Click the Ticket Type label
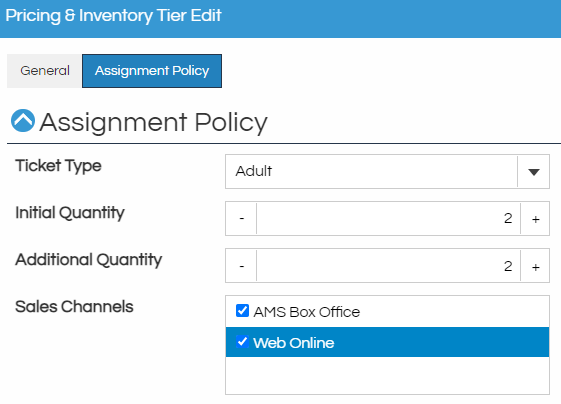Viewport: 561px width, 404px height. (x=58, y=166)
